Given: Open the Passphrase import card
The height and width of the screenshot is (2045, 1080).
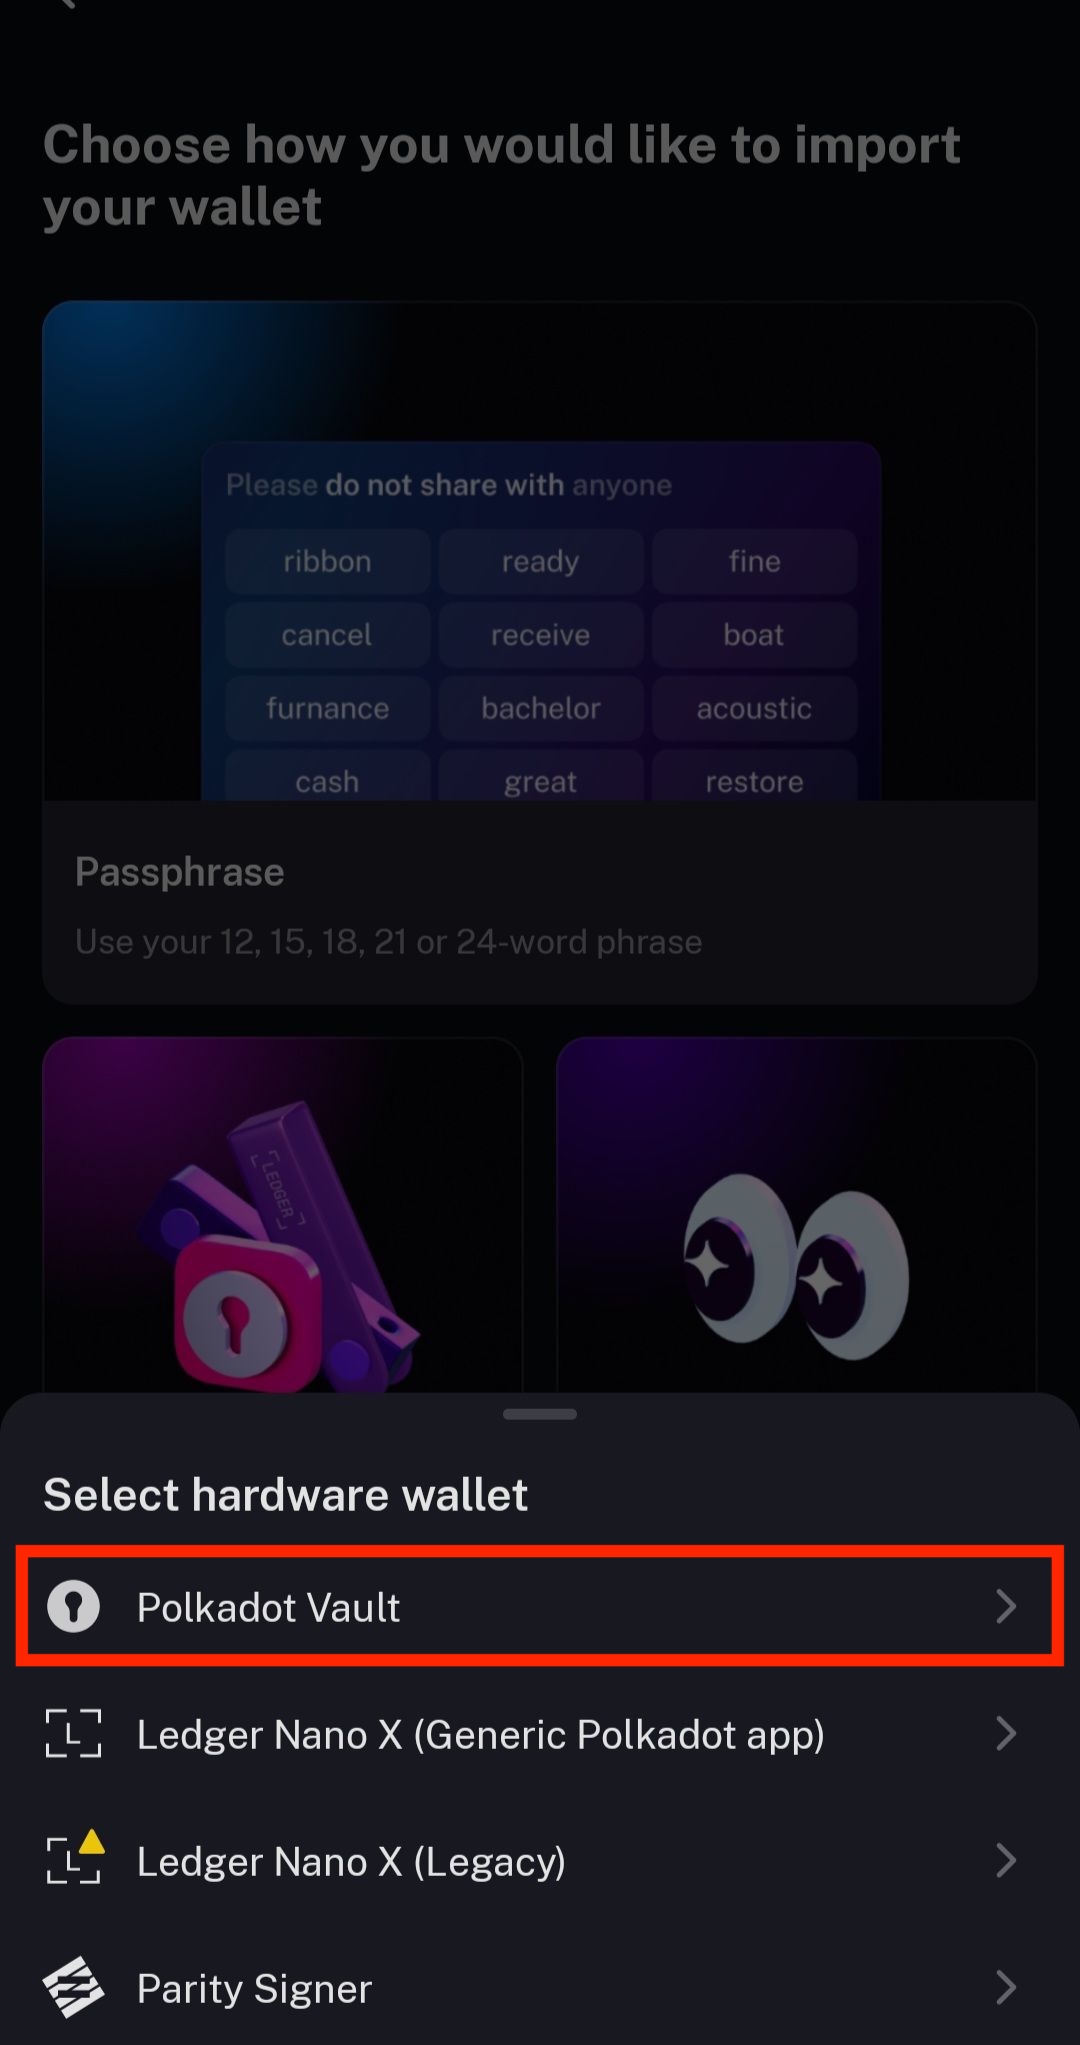Looking at the screenshot, I should click(540, 652).
